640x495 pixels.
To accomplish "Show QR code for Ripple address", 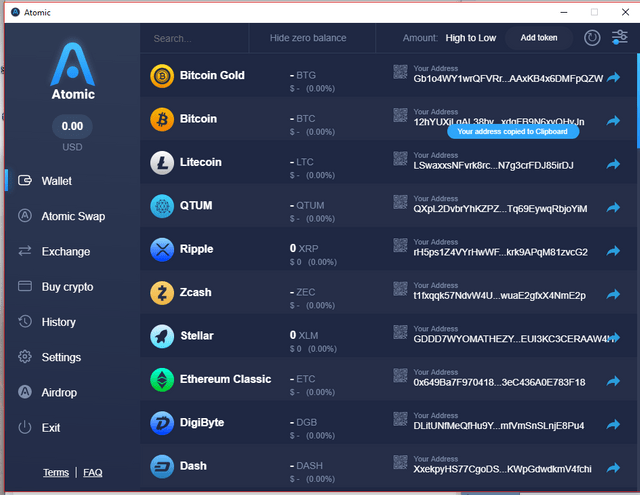I will coord(400,245).
